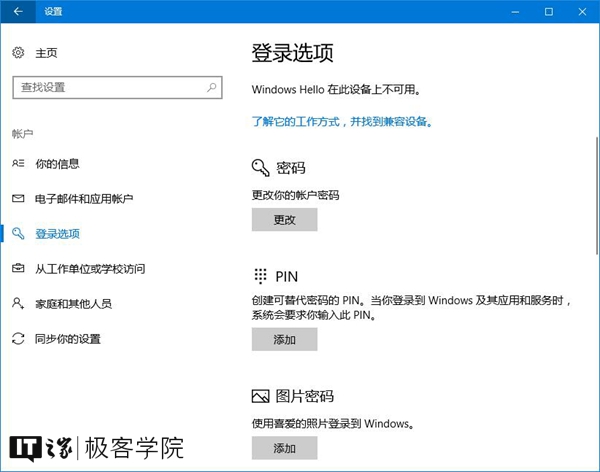The height and width of the screenshot is (472, 600).
Task: Click the key icon beside 登录选项
Action: tap(18, 233)
